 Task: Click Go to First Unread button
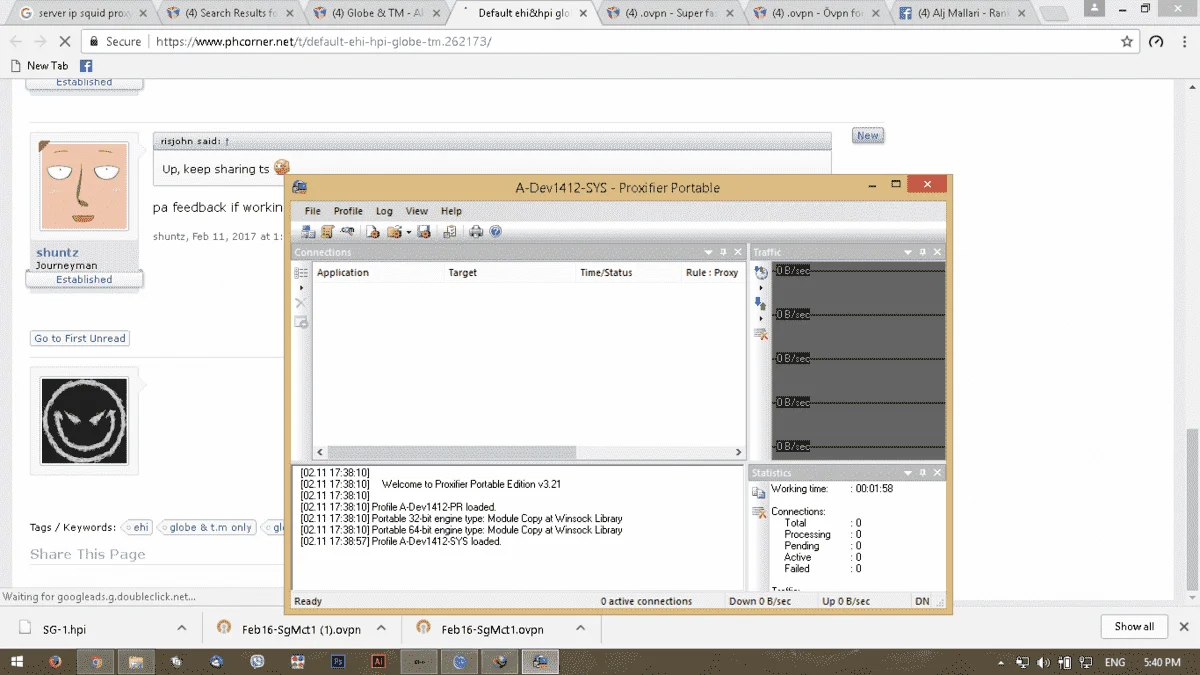(x=80, y=338)
